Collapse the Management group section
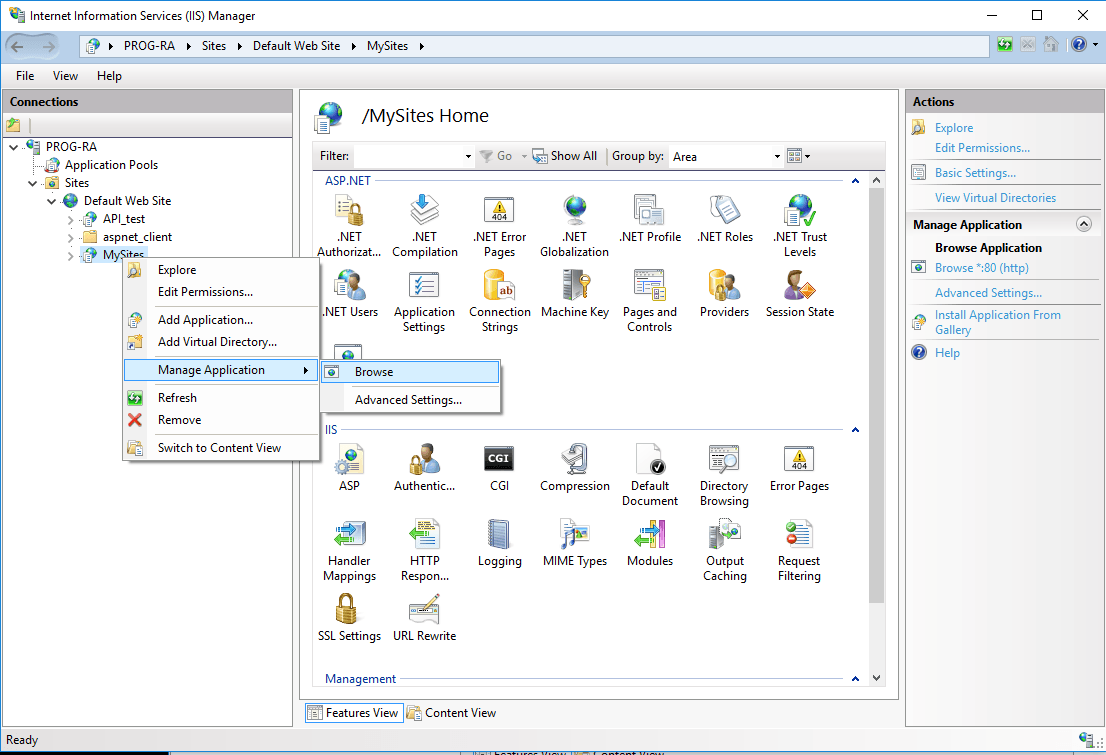Viewport: 1106px width, 755px height. tap(856, 679)
